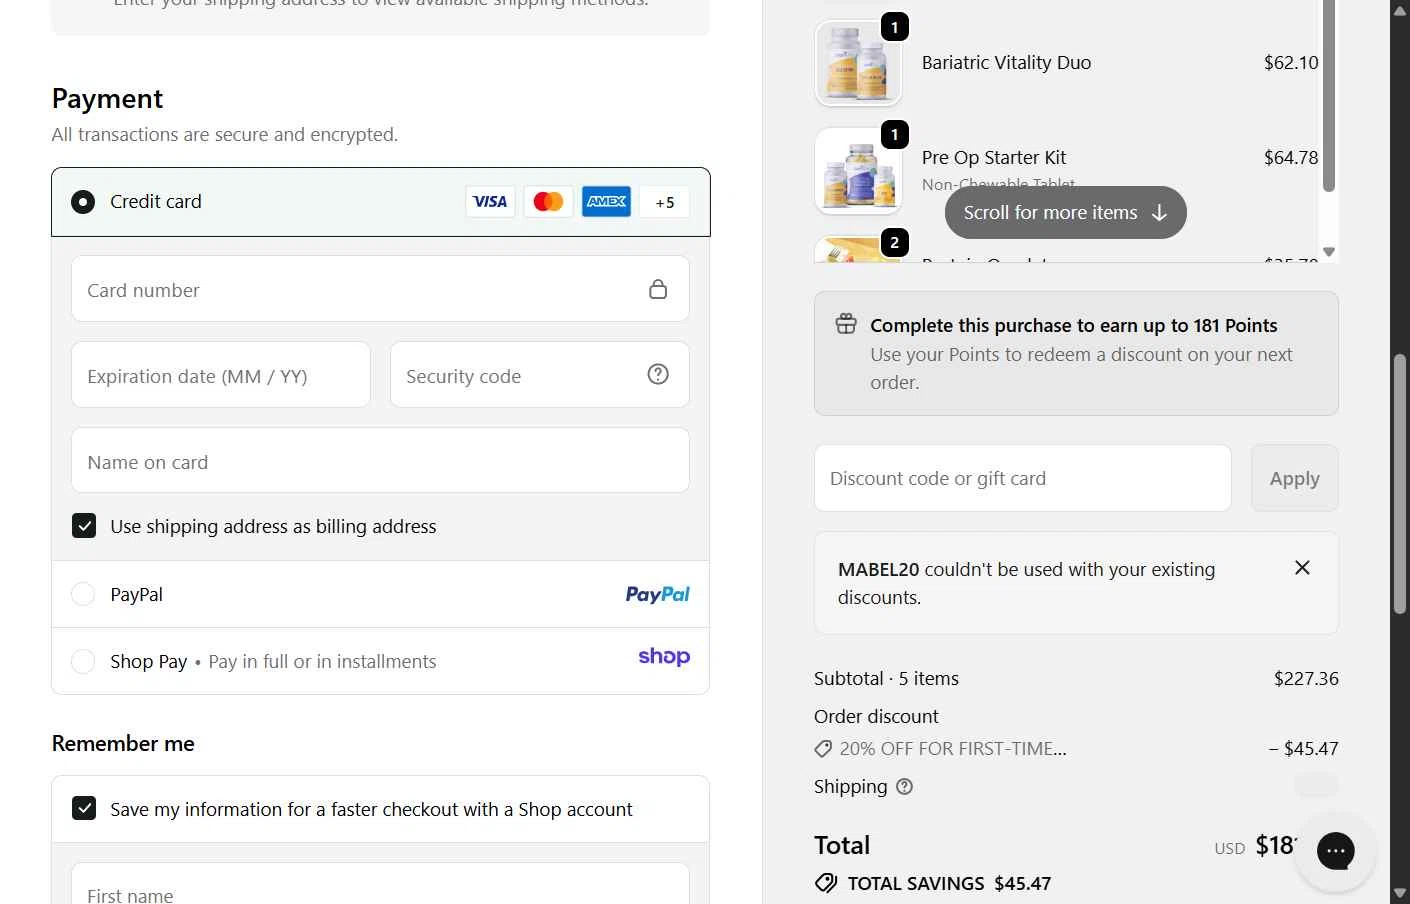Image resolution: width=1410 pixels, height=904 pixels.
Task: Open the chat support bubble
Action: tap(1335, 851)
